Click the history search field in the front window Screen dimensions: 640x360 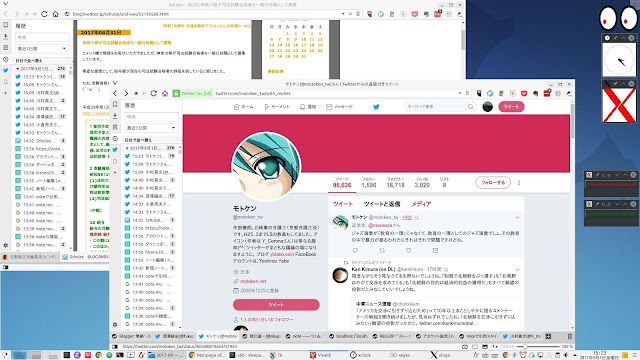pos(151,116)
